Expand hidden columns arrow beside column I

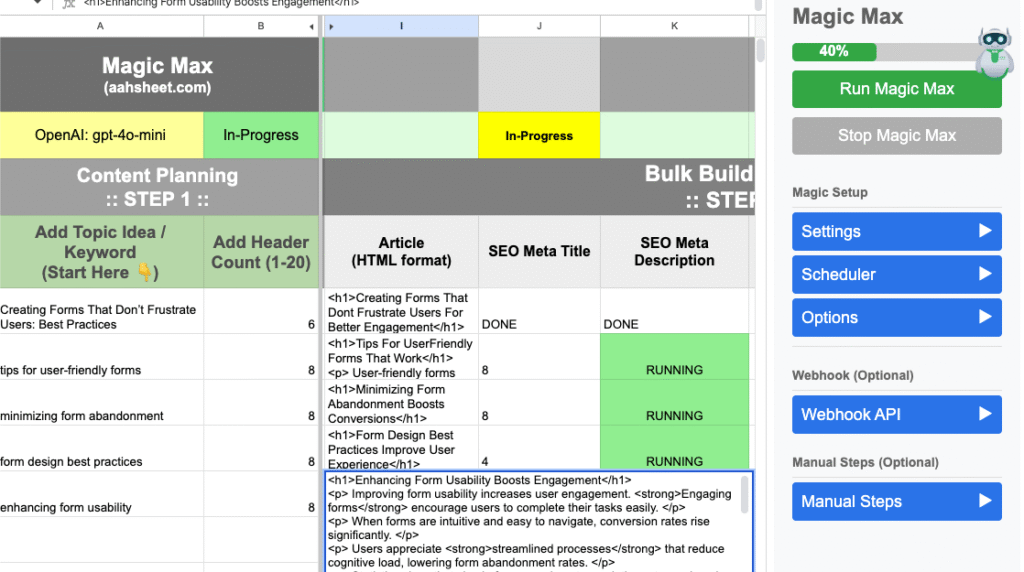click(331, 27)
